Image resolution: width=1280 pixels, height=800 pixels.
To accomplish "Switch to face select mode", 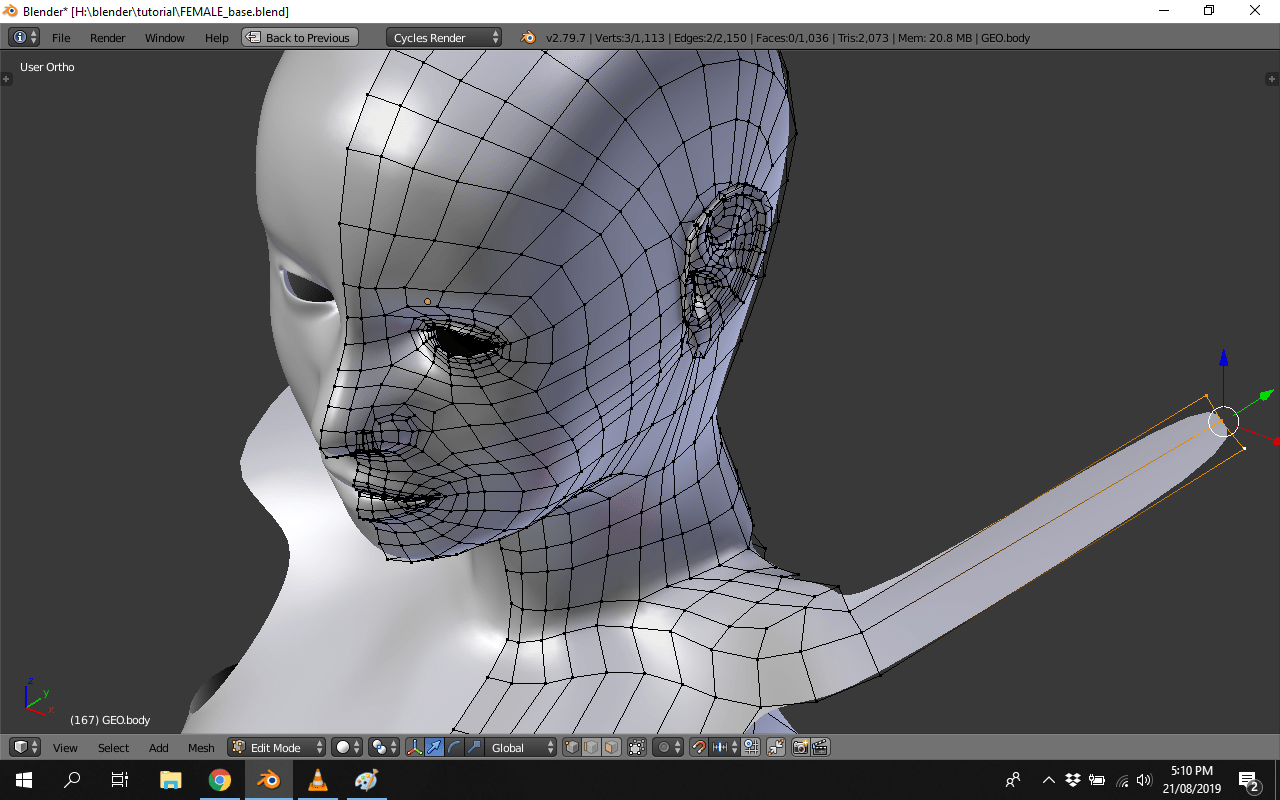I will [610, 747].
